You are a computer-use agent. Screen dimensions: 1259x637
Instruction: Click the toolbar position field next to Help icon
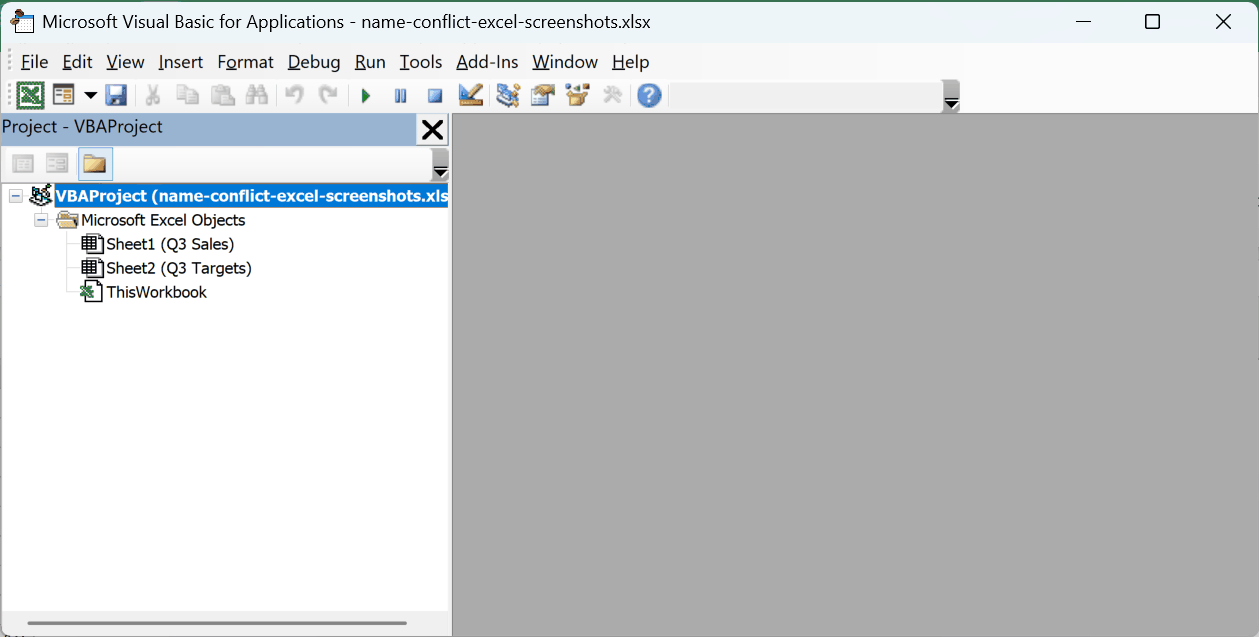point(805,96)
